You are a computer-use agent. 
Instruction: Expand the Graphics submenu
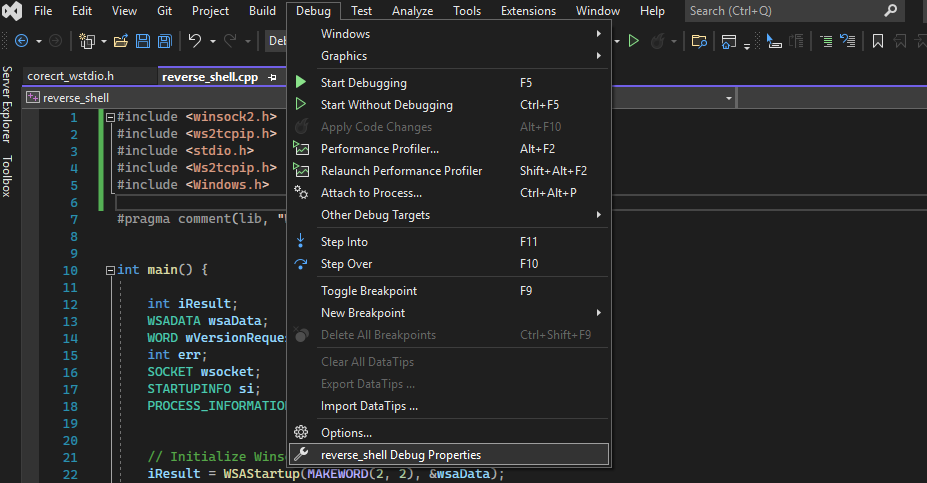449,56
